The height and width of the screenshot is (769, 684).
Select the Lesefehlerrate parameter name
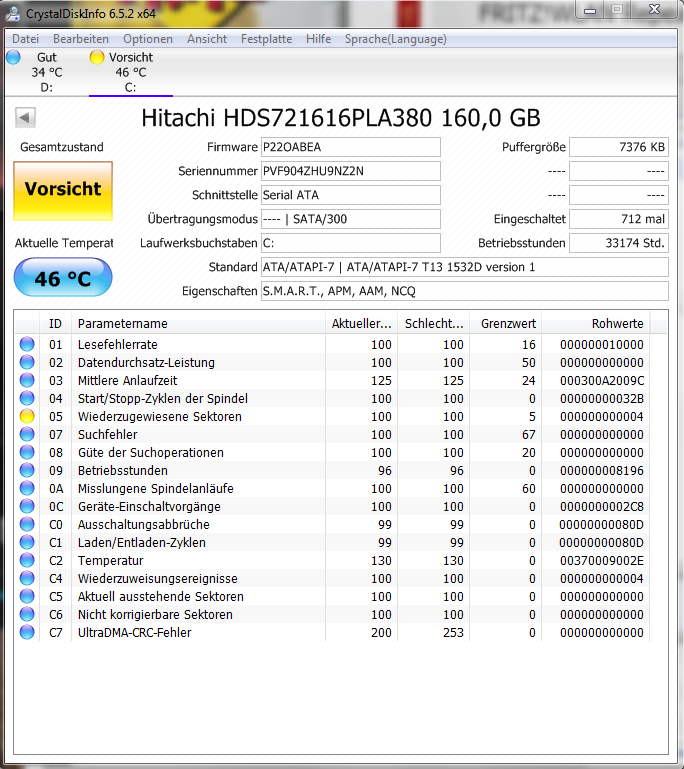click(x=118, y=344)
